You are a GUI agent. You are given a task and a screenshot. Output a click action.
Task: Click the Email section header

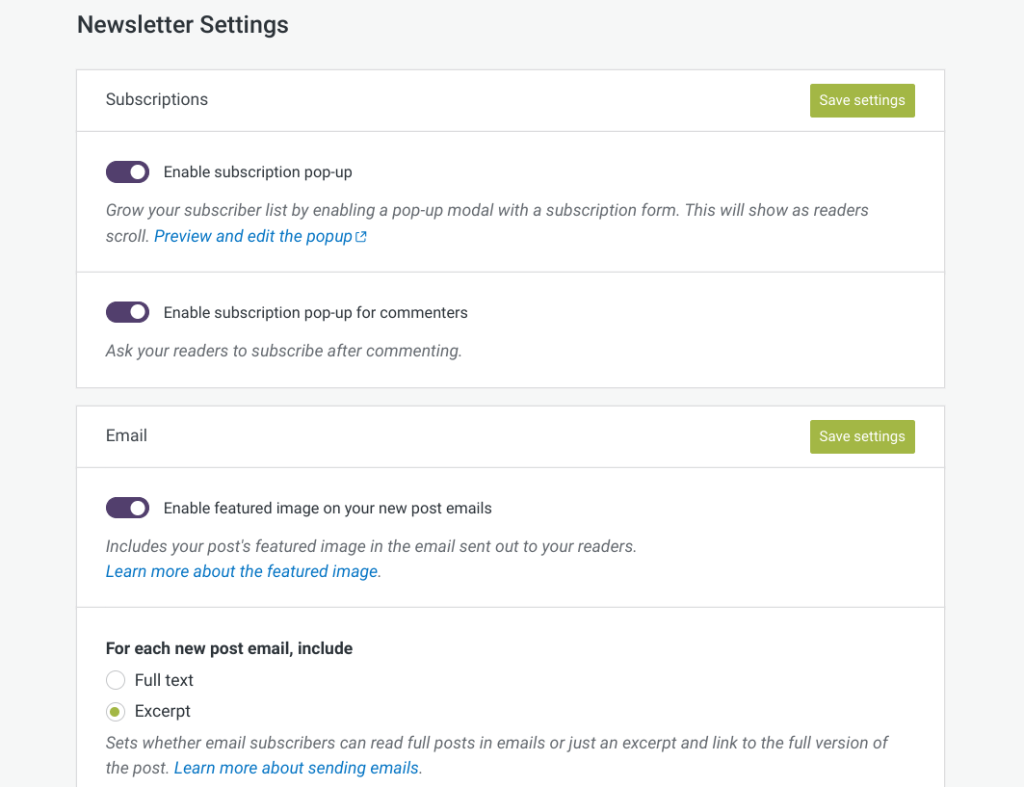(127, 436)
